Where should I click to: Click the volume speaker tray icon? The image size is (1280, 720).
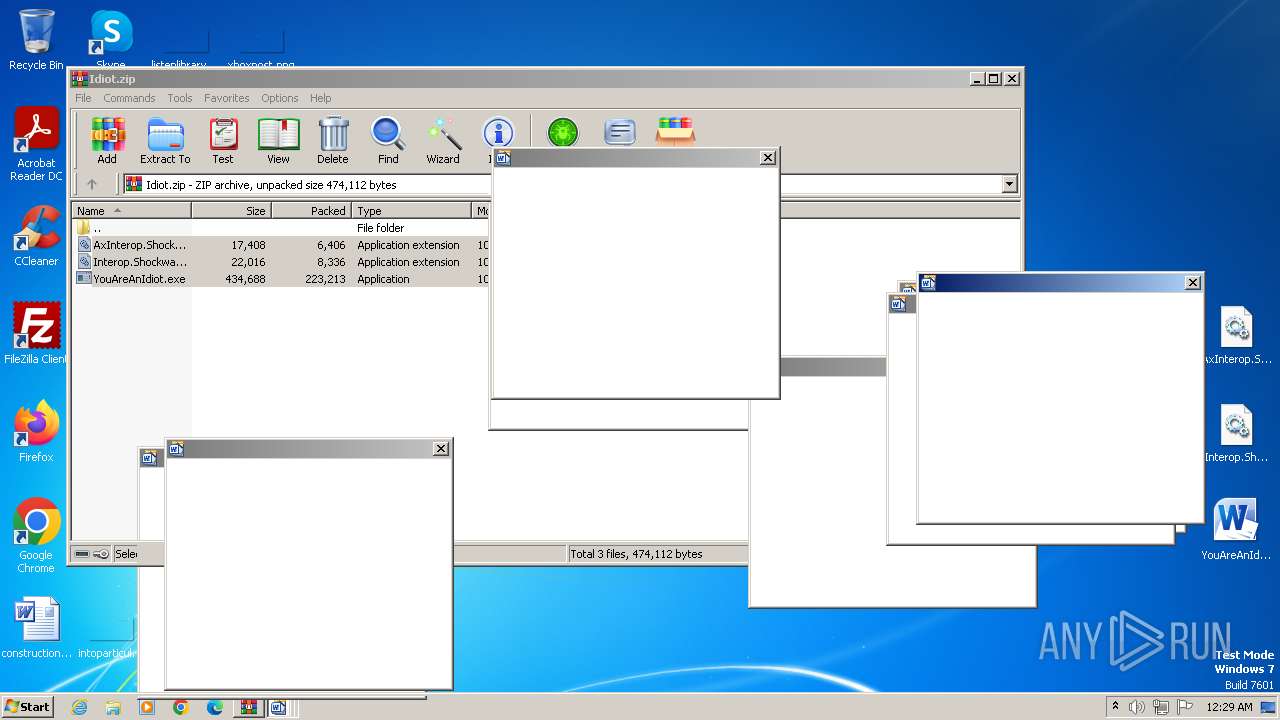pyautogui.click(x=1137, y=707)
